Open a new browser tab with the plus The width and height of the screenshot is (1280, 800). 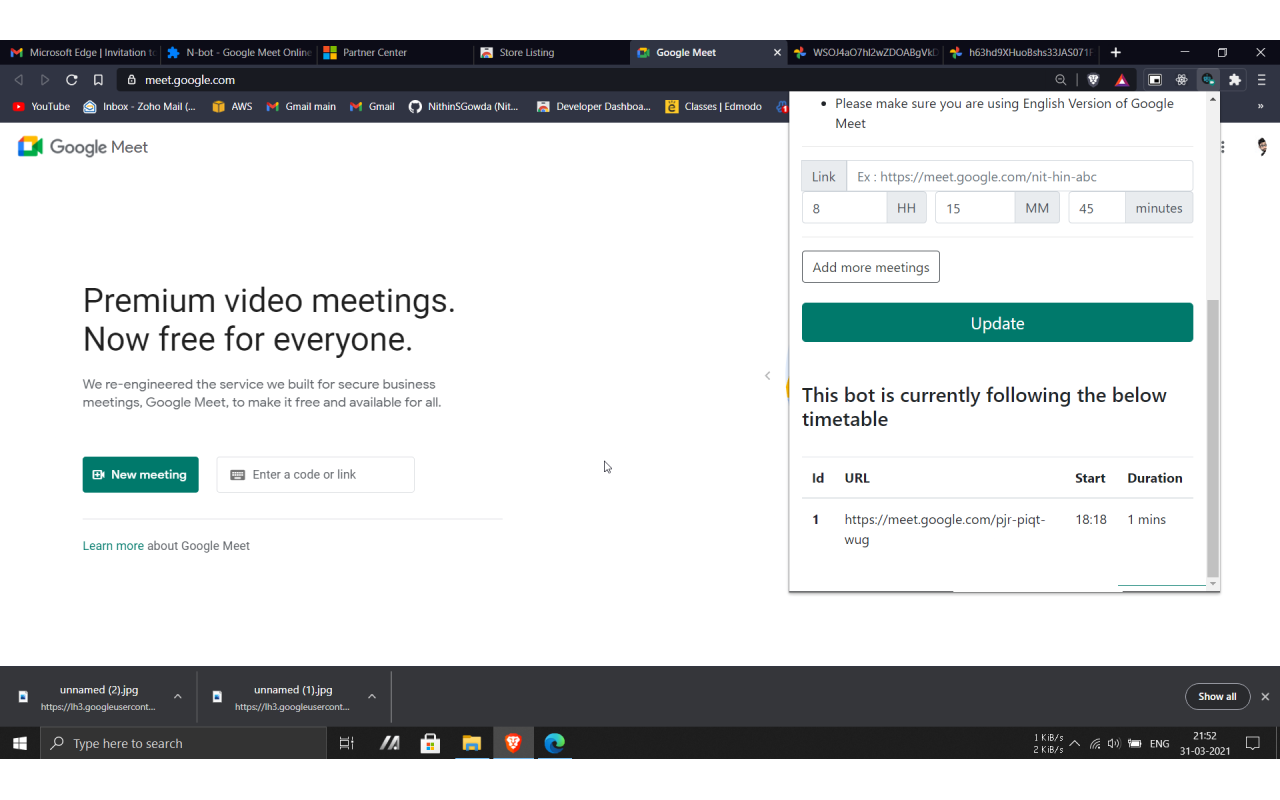(x=1116, y=52)
